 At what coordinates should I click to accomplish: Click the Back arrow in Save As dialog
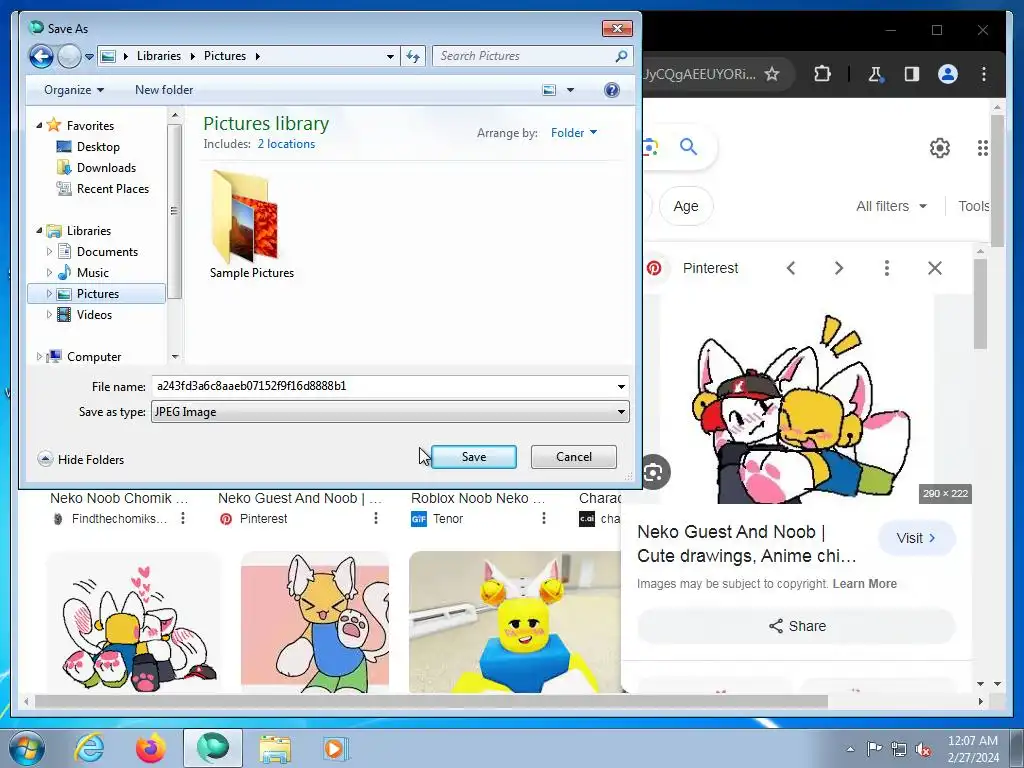(41, 56)
